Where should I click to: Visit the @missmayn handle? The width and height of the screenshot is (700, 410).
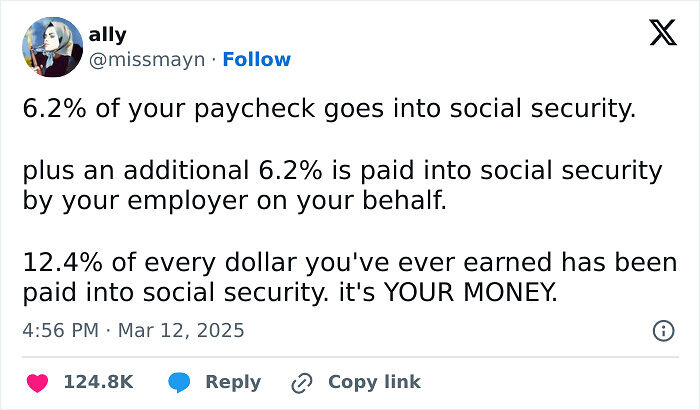pyautogui.click(x=147, y=59)
